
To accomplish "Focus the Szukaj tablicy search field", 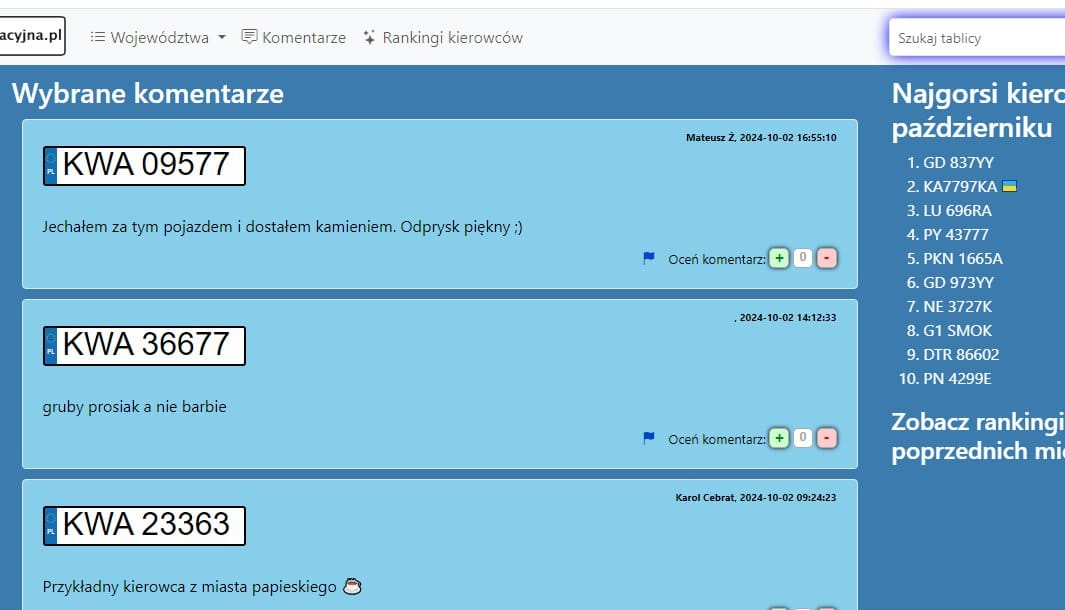I will click(x=977, y=38).
